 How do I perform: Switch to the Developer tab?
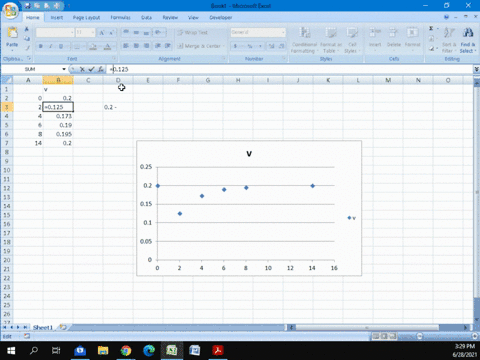[220, 17]
